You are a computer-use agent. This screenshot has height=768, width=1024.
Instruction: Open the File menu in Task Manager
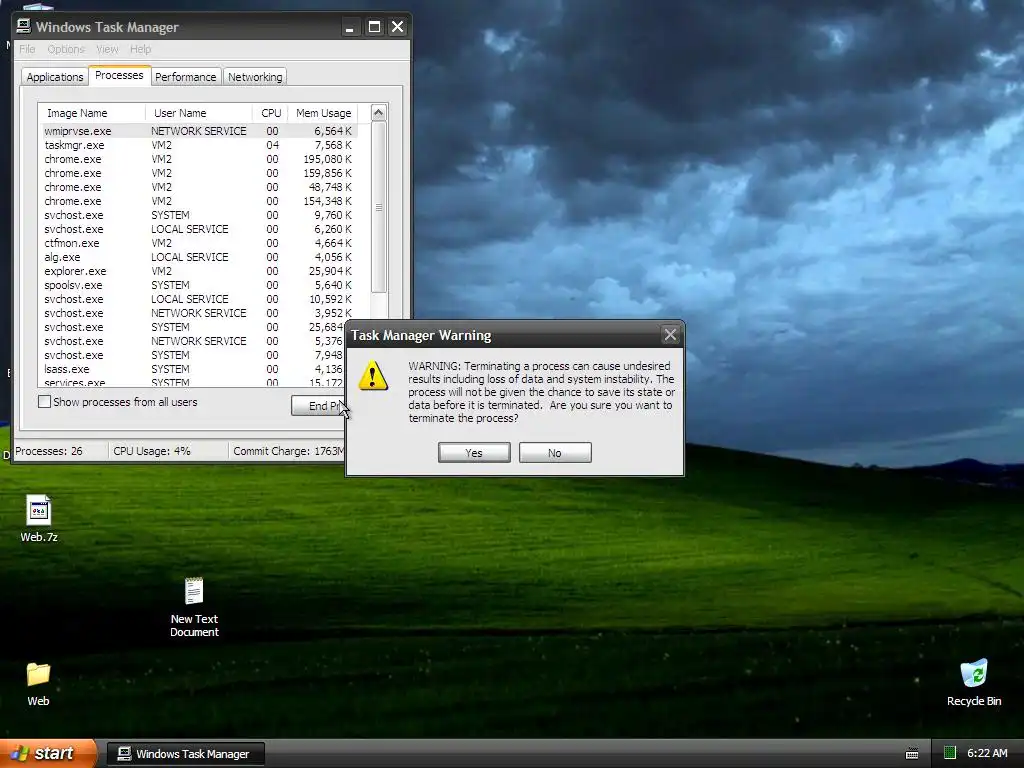coord(27,49)
